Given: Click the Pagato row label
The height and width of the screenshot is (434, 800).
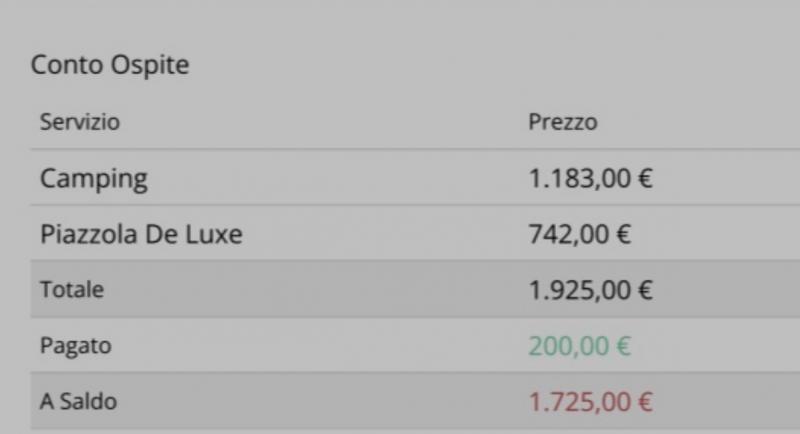Looking at the screenshot, I should pyautogui.click(x=75, y=346).
